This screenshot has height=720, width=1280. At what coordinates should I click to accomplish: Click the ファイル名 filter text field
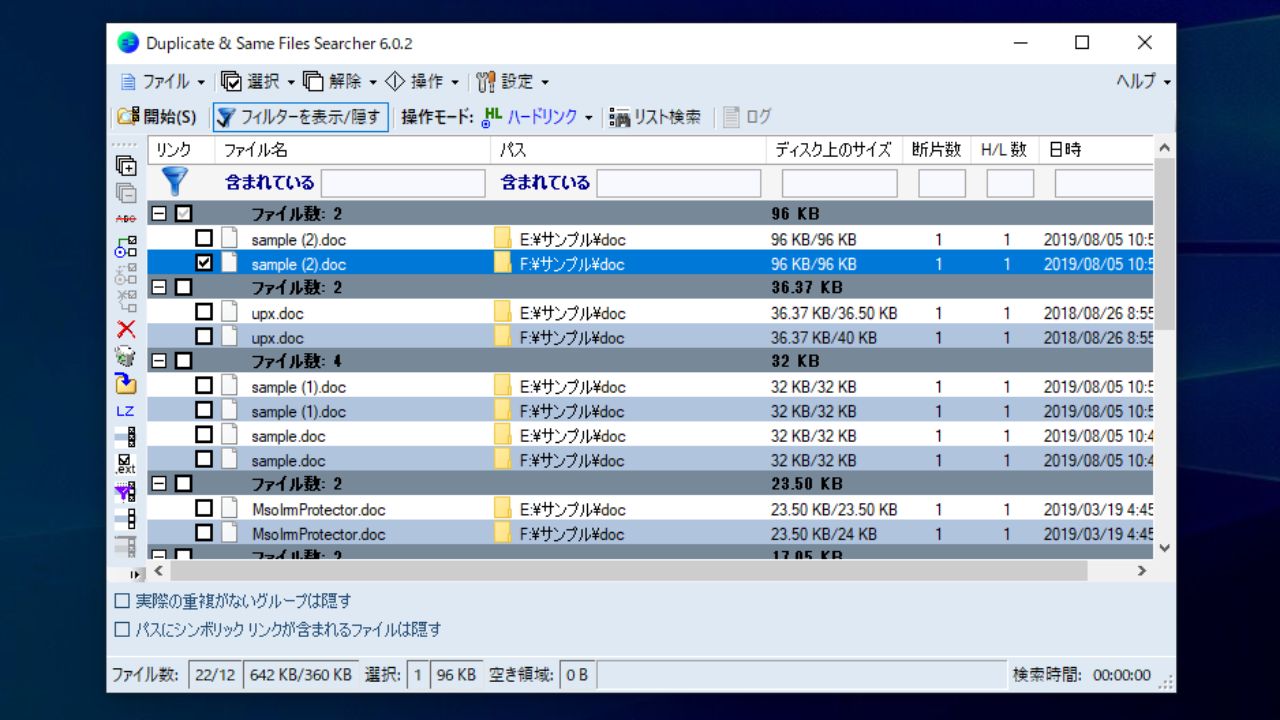pos(403,183)
